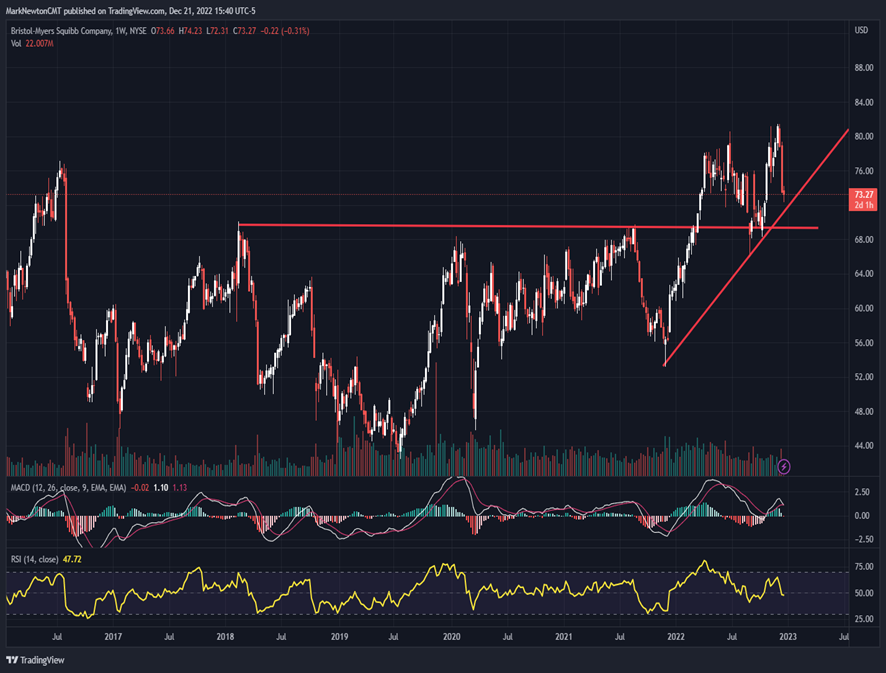
Task: Click the 84.00 price axis label
Action: pyautogui.click(x=864, y=102)
